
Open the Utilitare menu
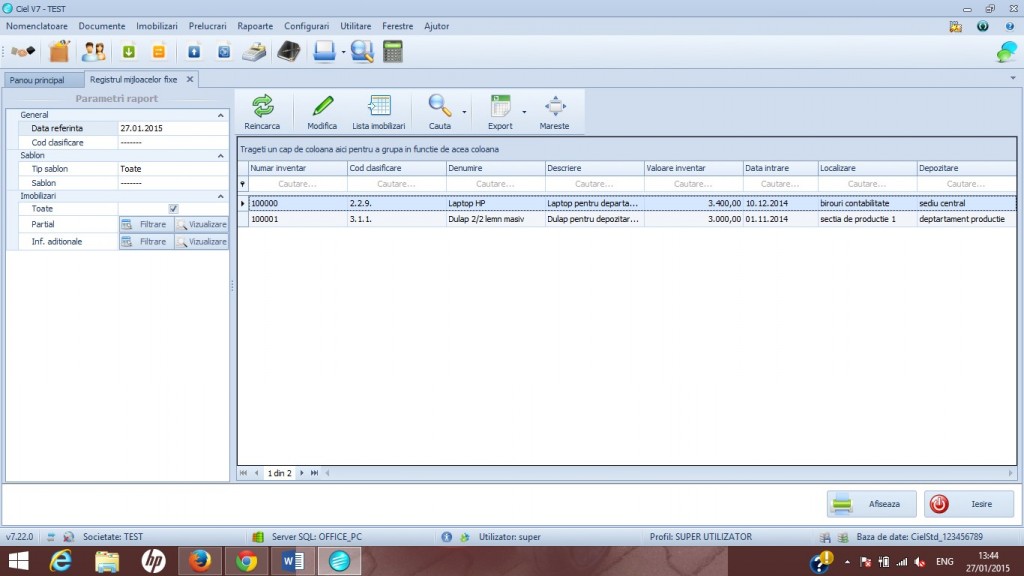click(x=355, y=26)
